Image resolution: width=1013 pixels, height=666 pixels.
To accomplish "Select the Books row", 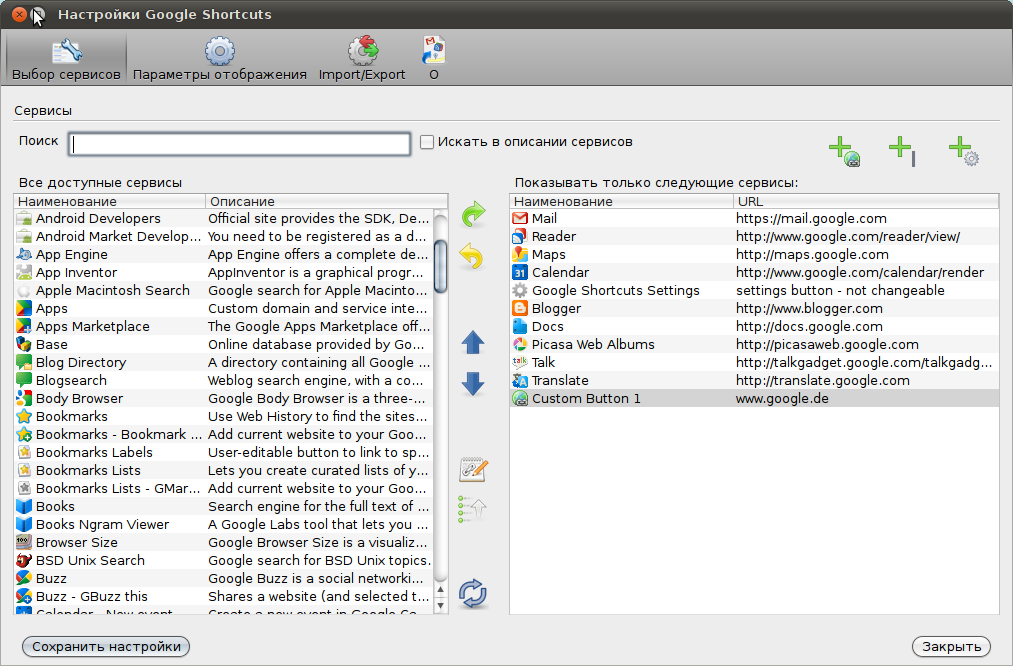I will 224,506.
